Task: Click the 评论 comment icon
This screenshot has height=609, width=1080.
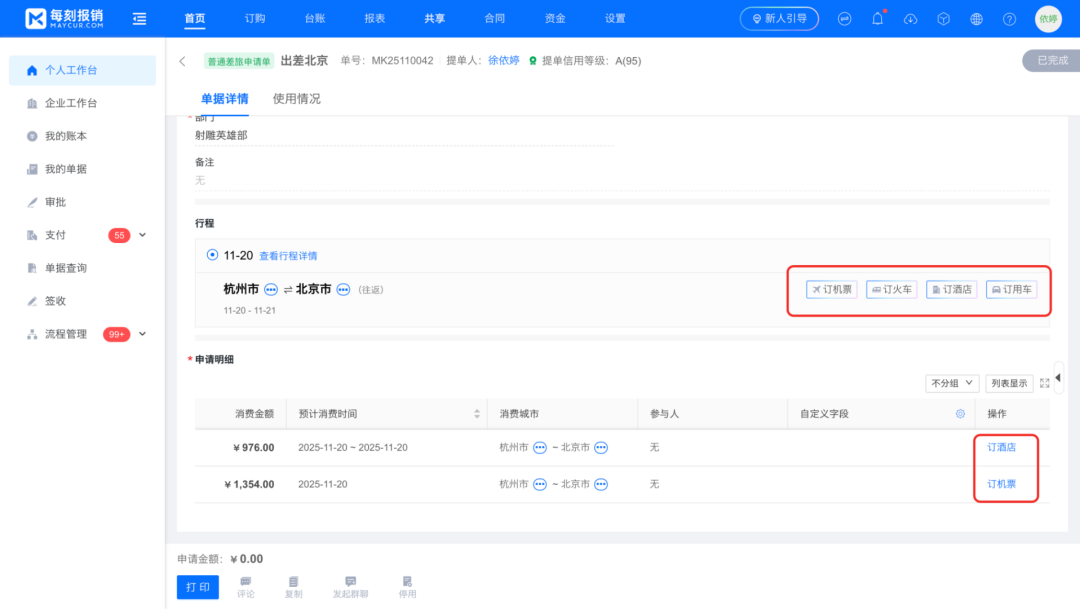Action: point(246,582)
